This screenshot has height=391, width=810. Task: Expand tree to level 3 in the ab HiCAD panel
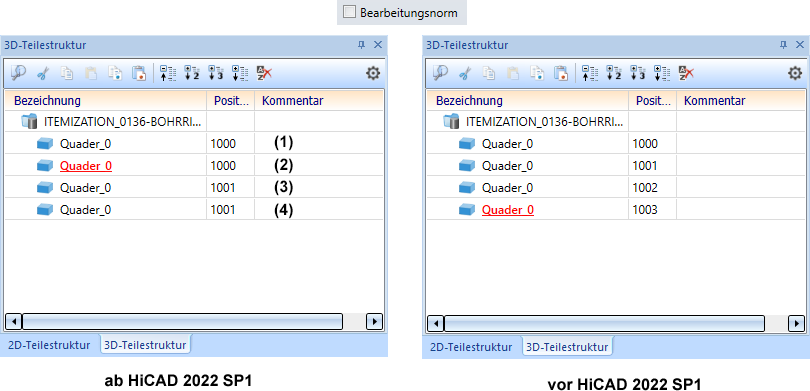point(216,73)
